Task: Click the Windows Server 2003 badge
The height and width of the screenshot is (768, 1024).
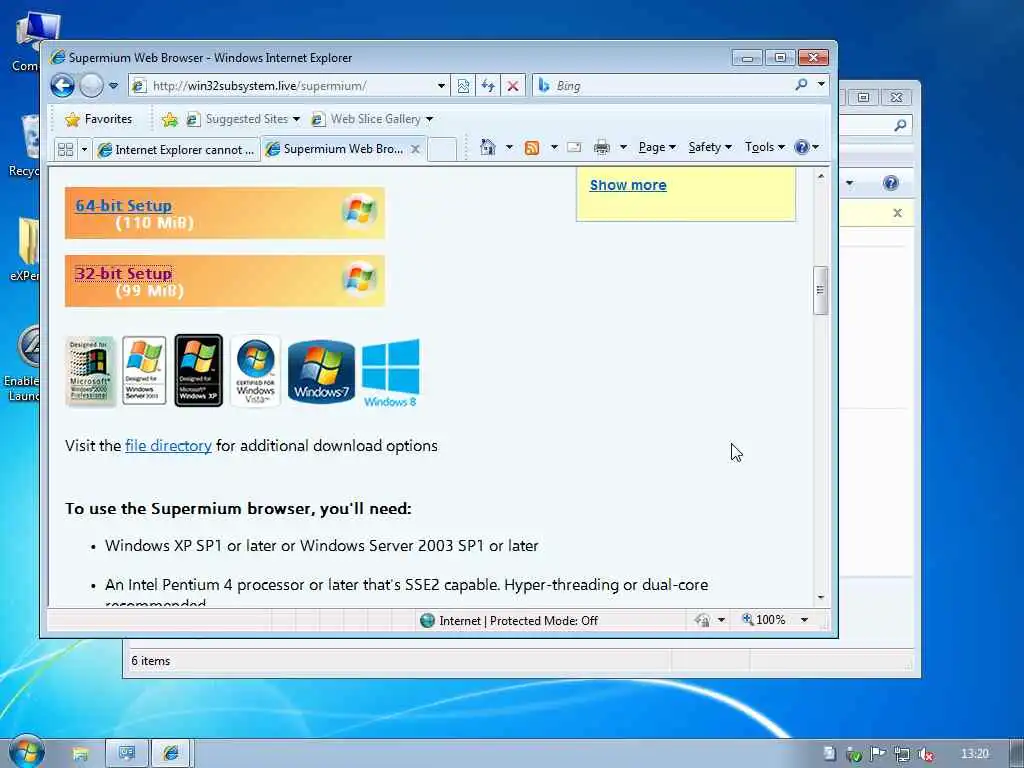Action: click(144, 371)
